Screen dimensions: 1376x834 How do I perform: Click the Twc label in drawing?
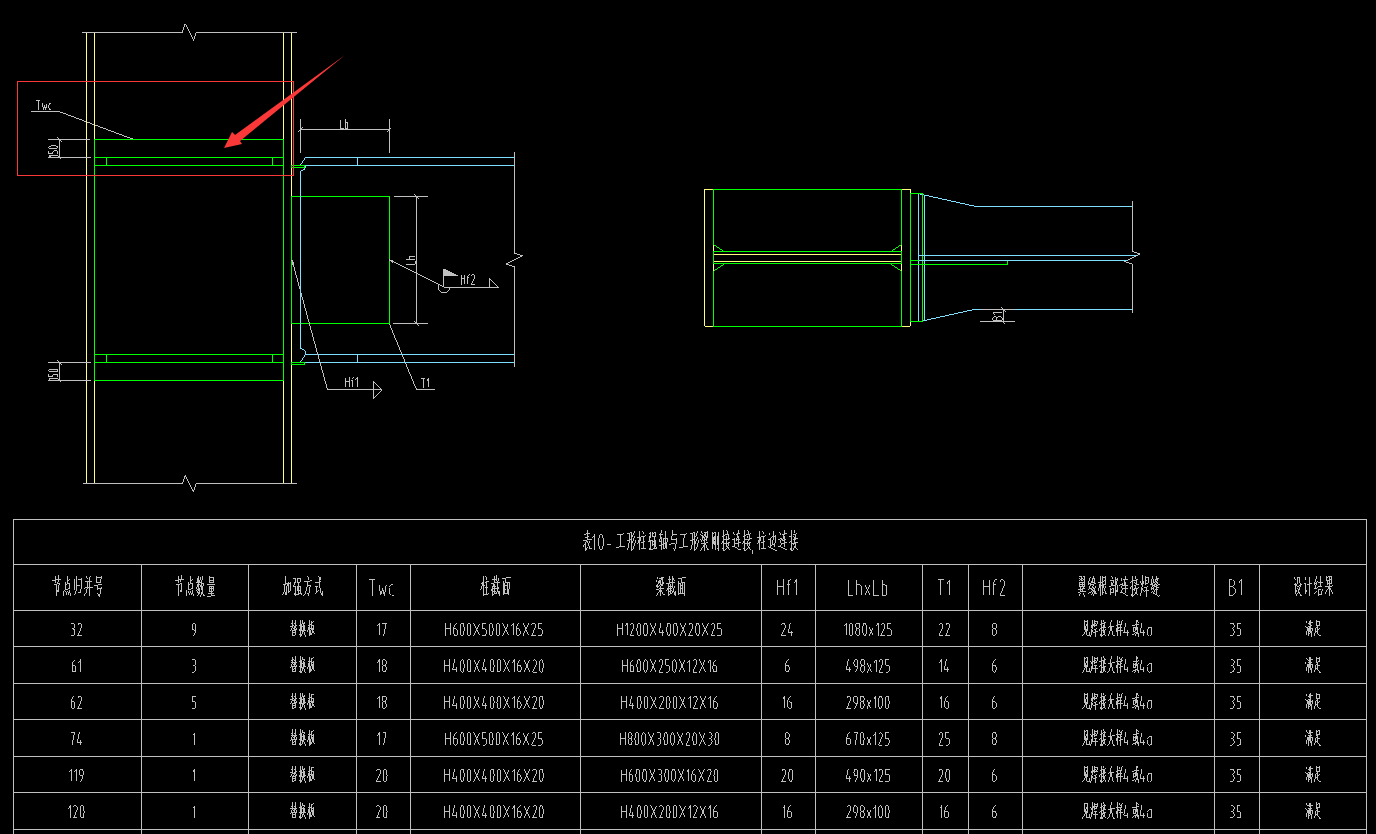(43, 106)
